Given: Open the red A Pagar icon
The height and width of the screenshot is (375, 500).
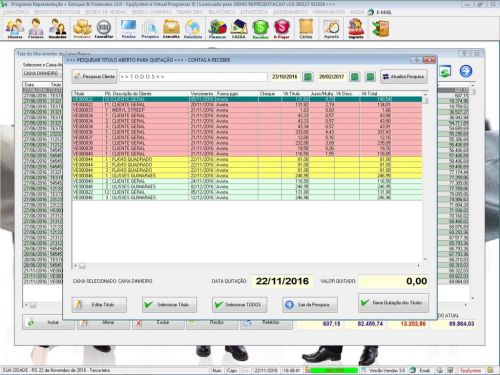Looking at the screenshot, I should pyautogui.click(x=282, y=28).
